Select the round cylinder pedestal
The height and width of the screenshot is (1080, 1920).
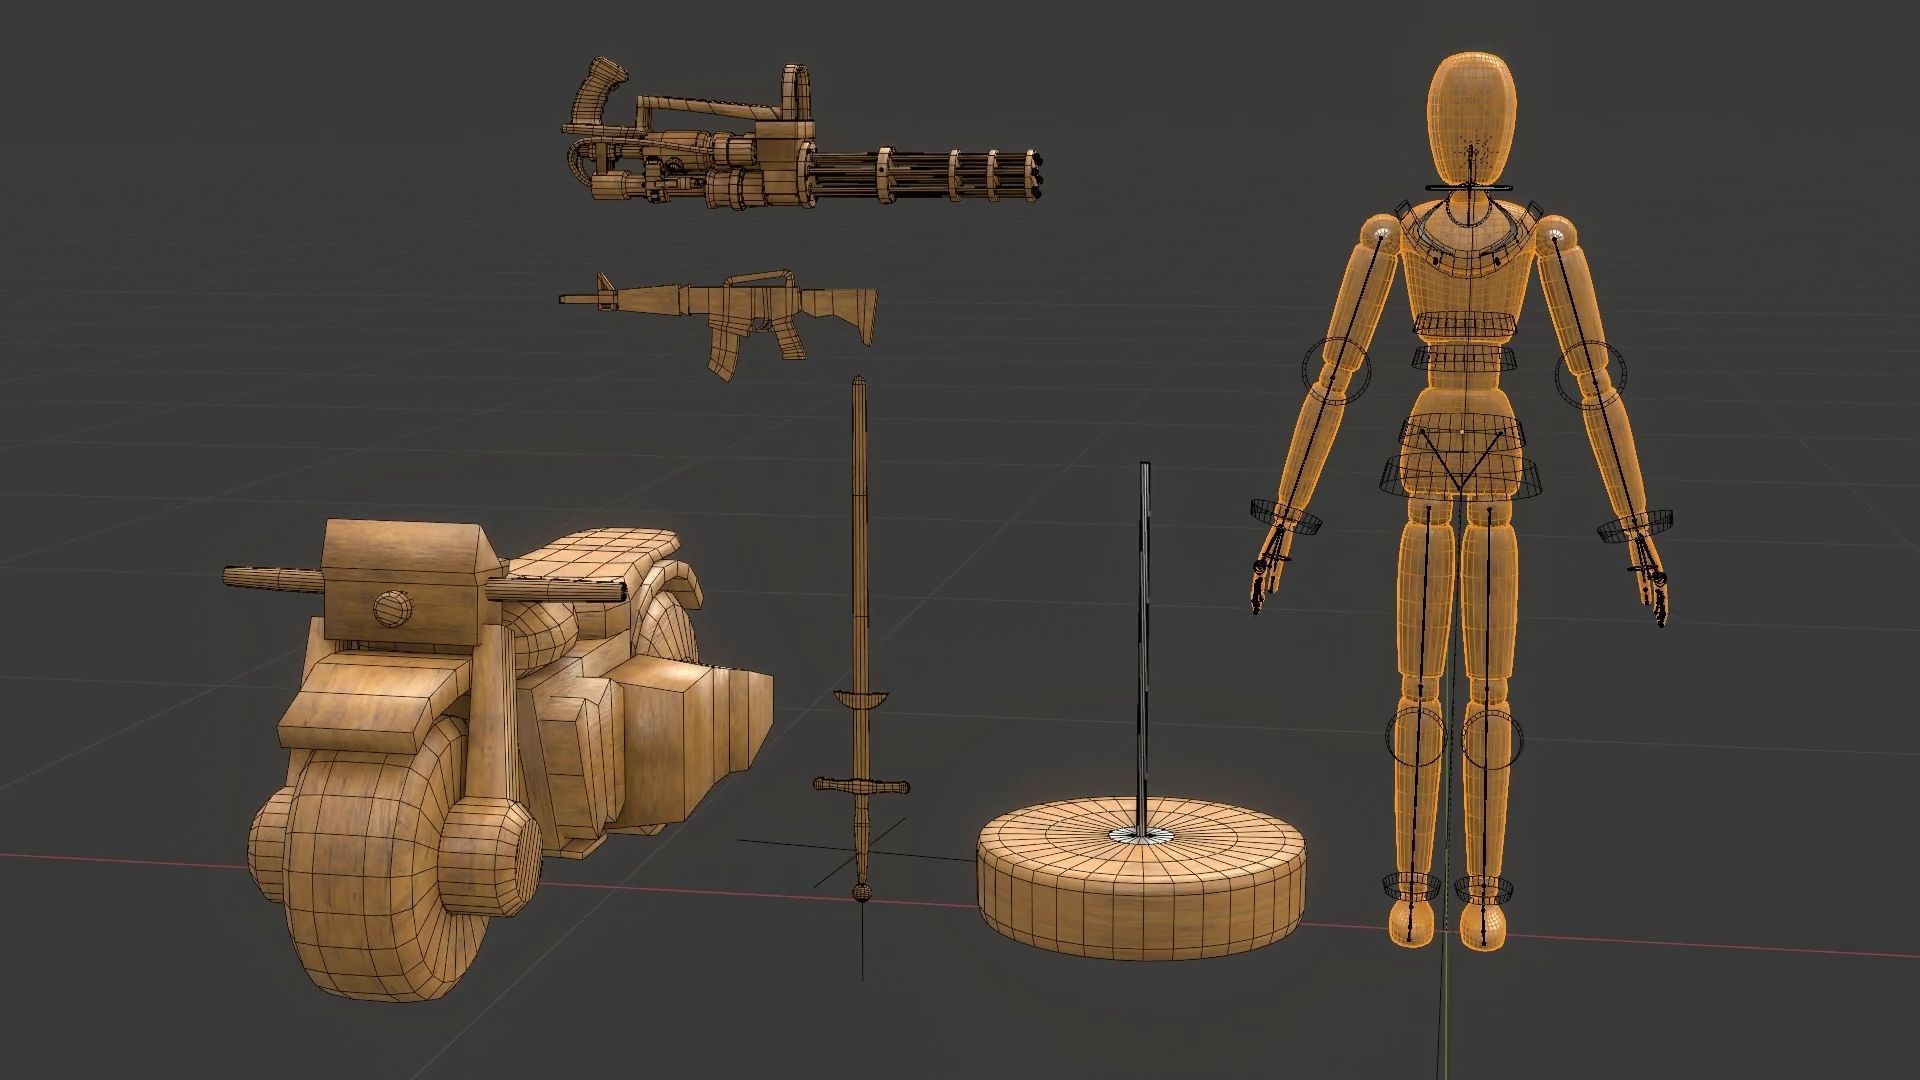coord(1141,877)
